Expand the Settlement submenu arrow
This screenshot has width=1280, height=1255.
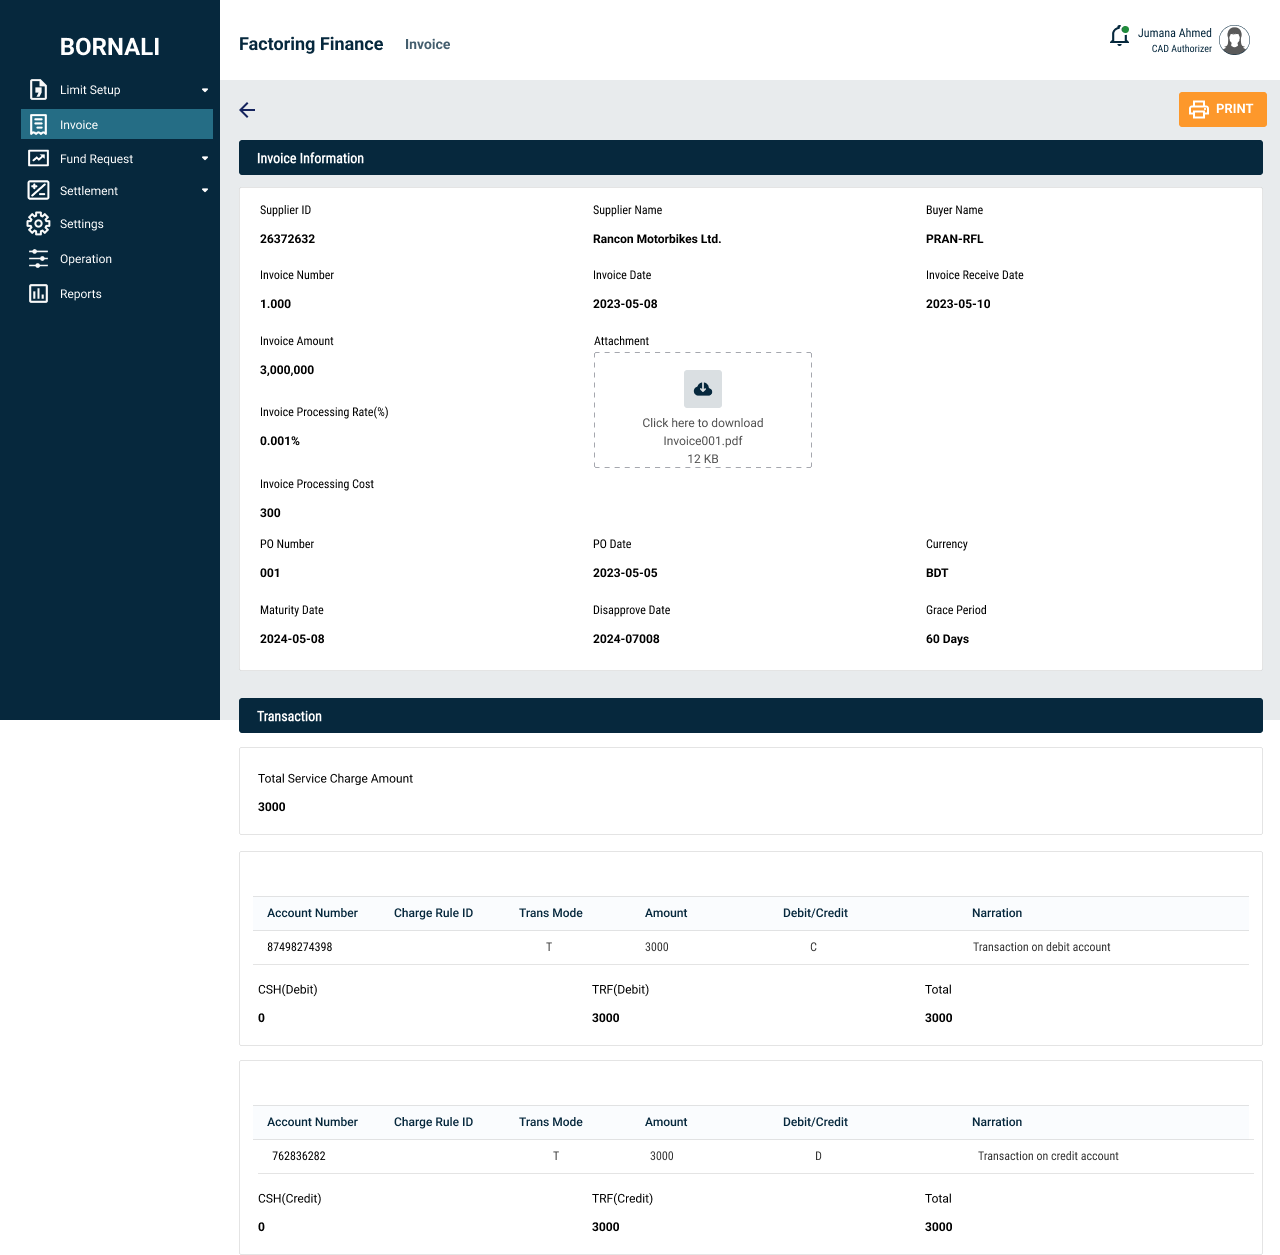pos(205,190)
